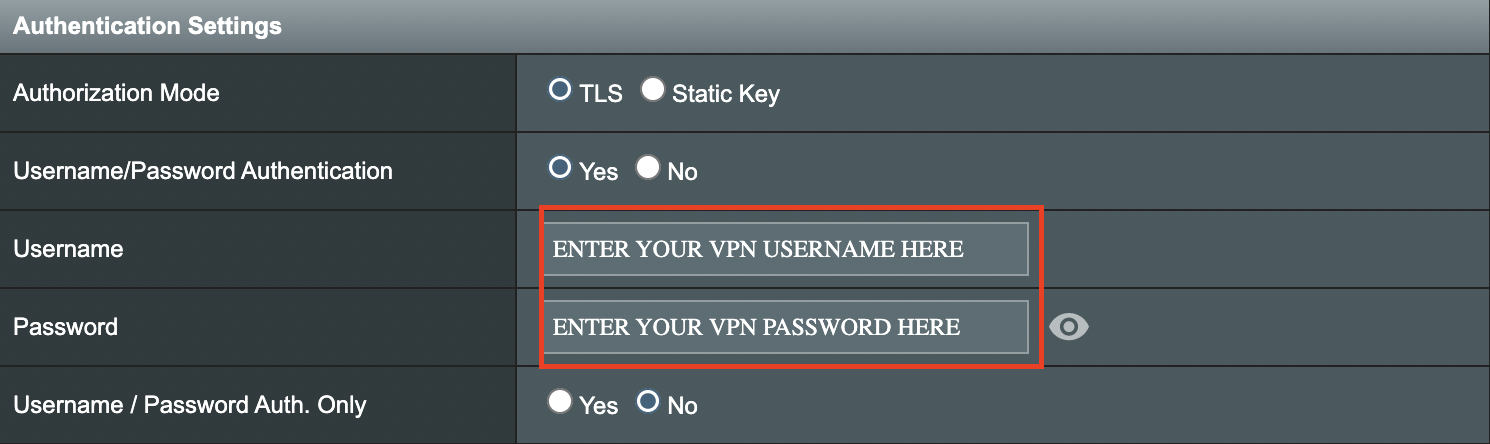Set Username / Password Auth. Only to No
1490x444 pixels.
coord(648,402)
